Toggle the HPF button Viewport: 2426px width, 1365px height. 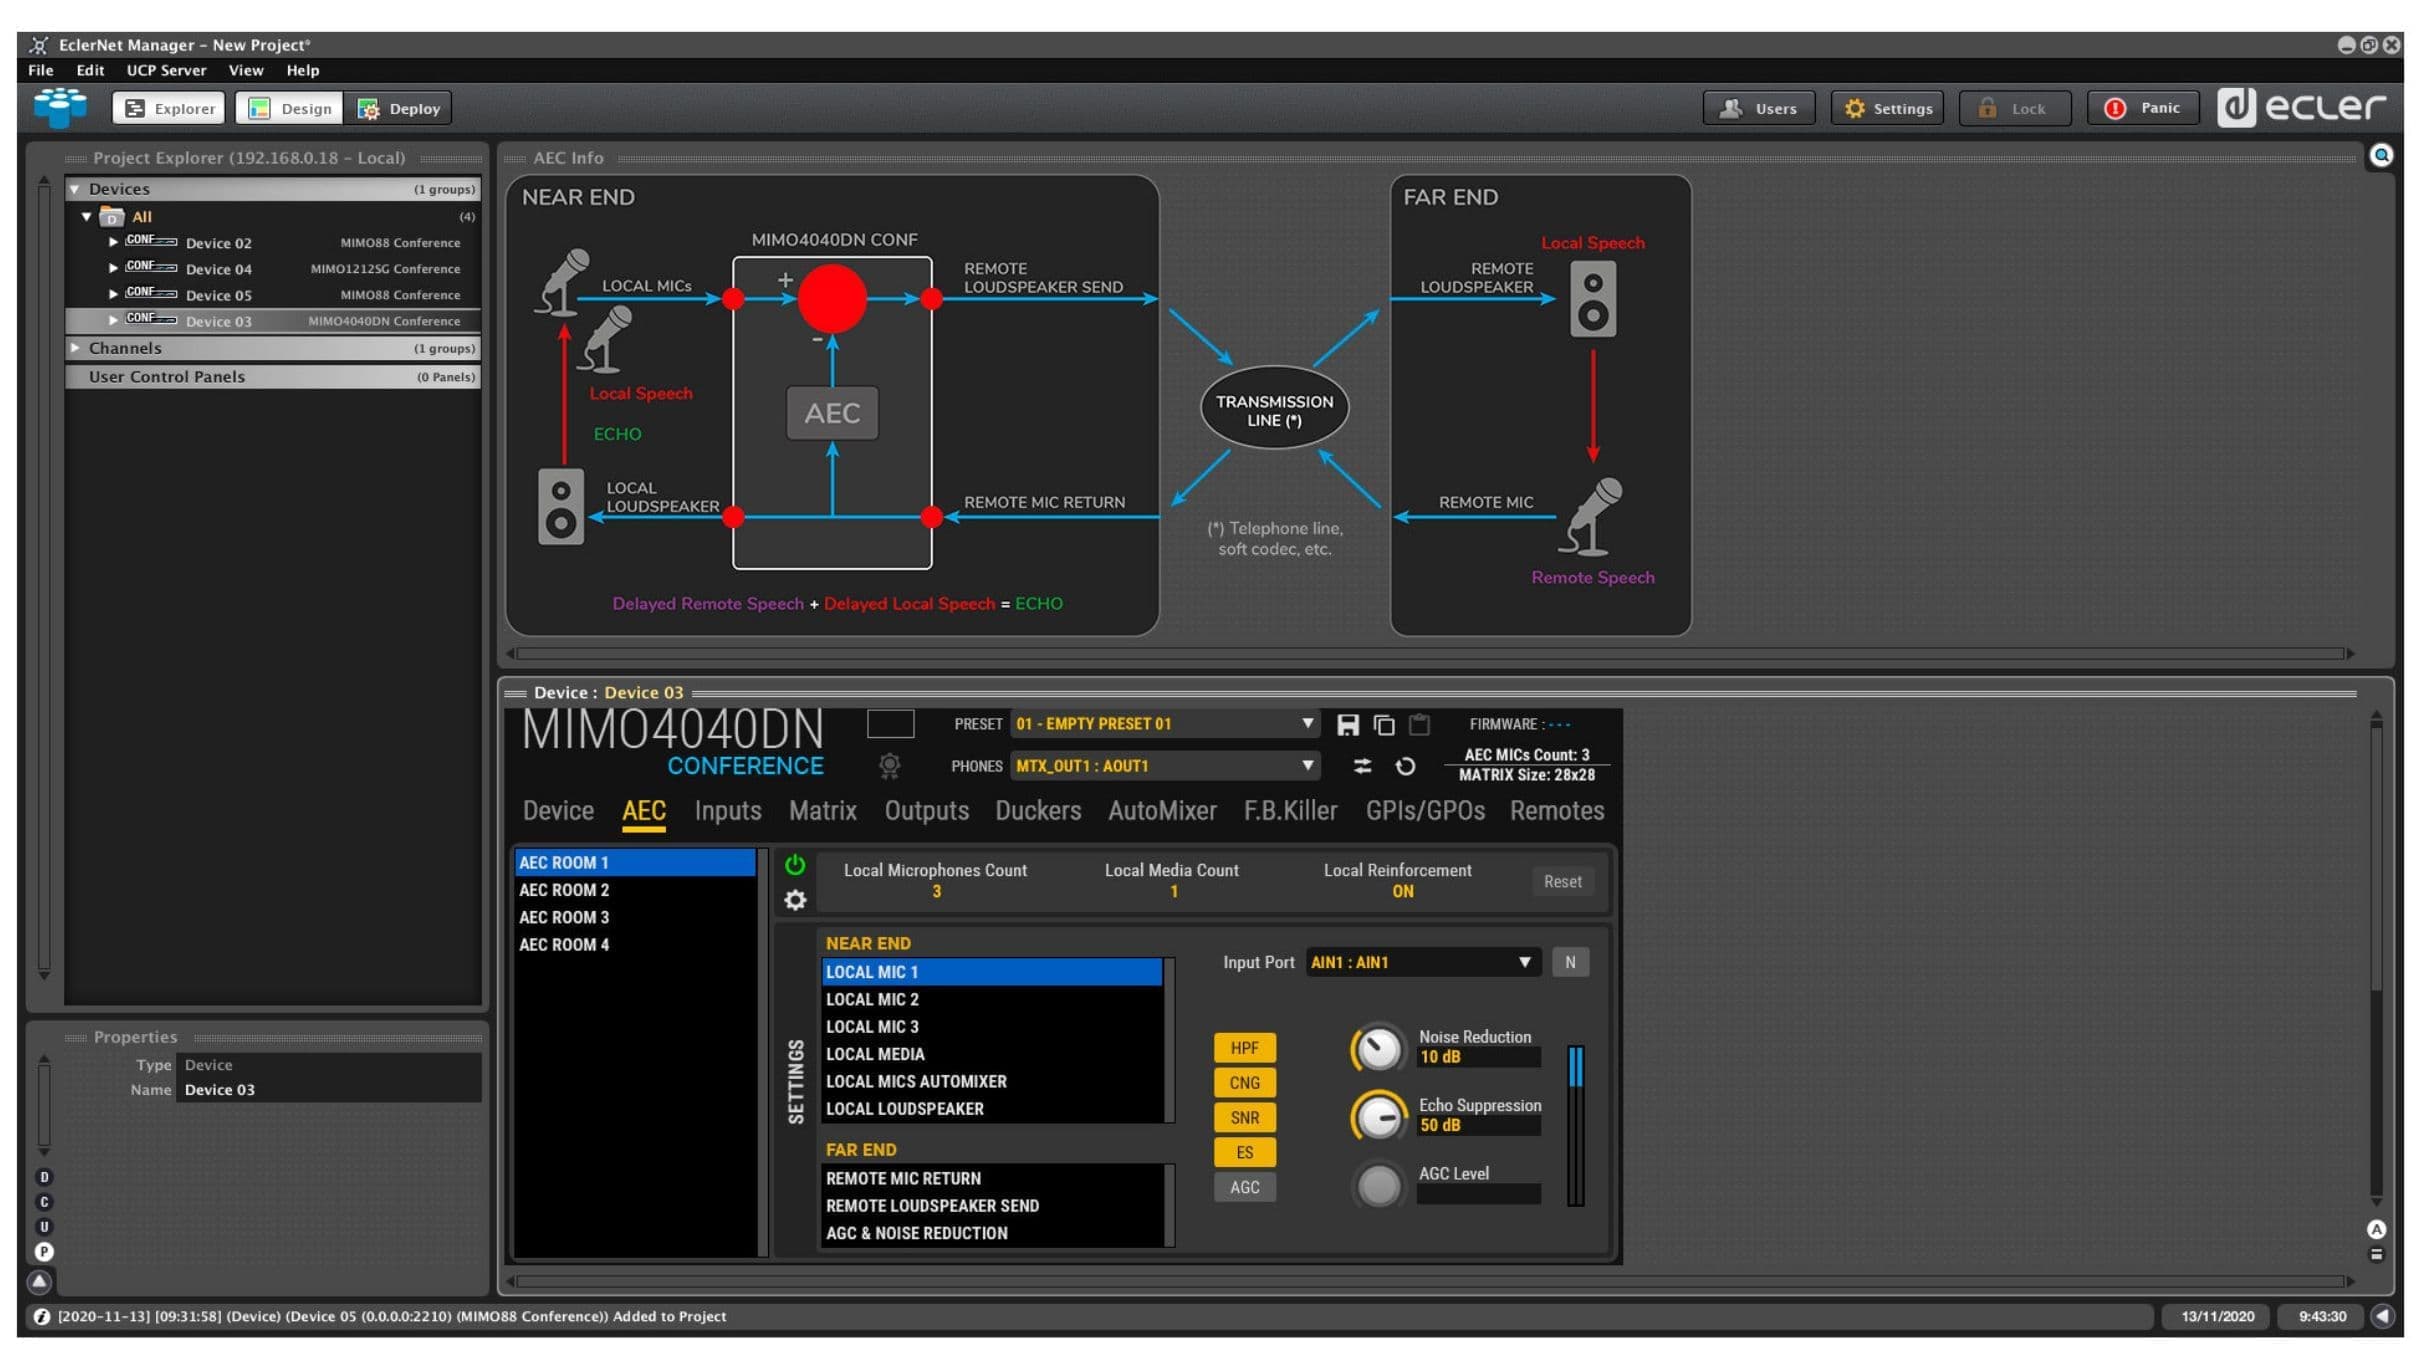pos(1244,1048)
